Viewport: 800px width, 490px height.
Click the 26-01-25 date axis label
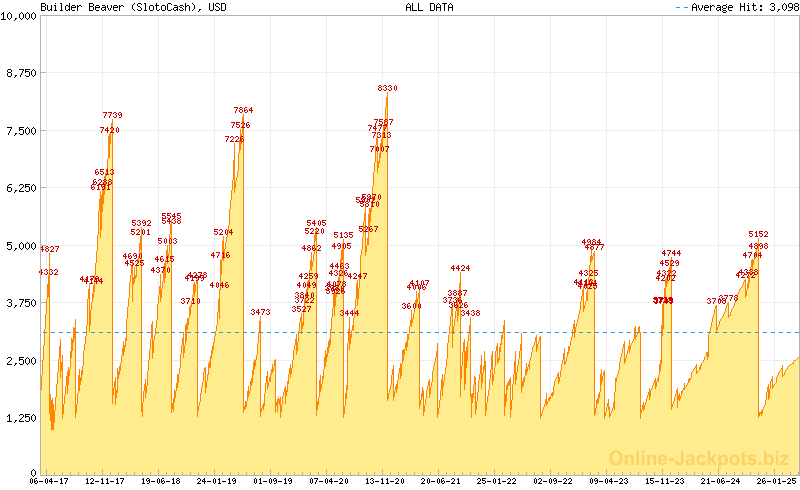click(777, 481)
